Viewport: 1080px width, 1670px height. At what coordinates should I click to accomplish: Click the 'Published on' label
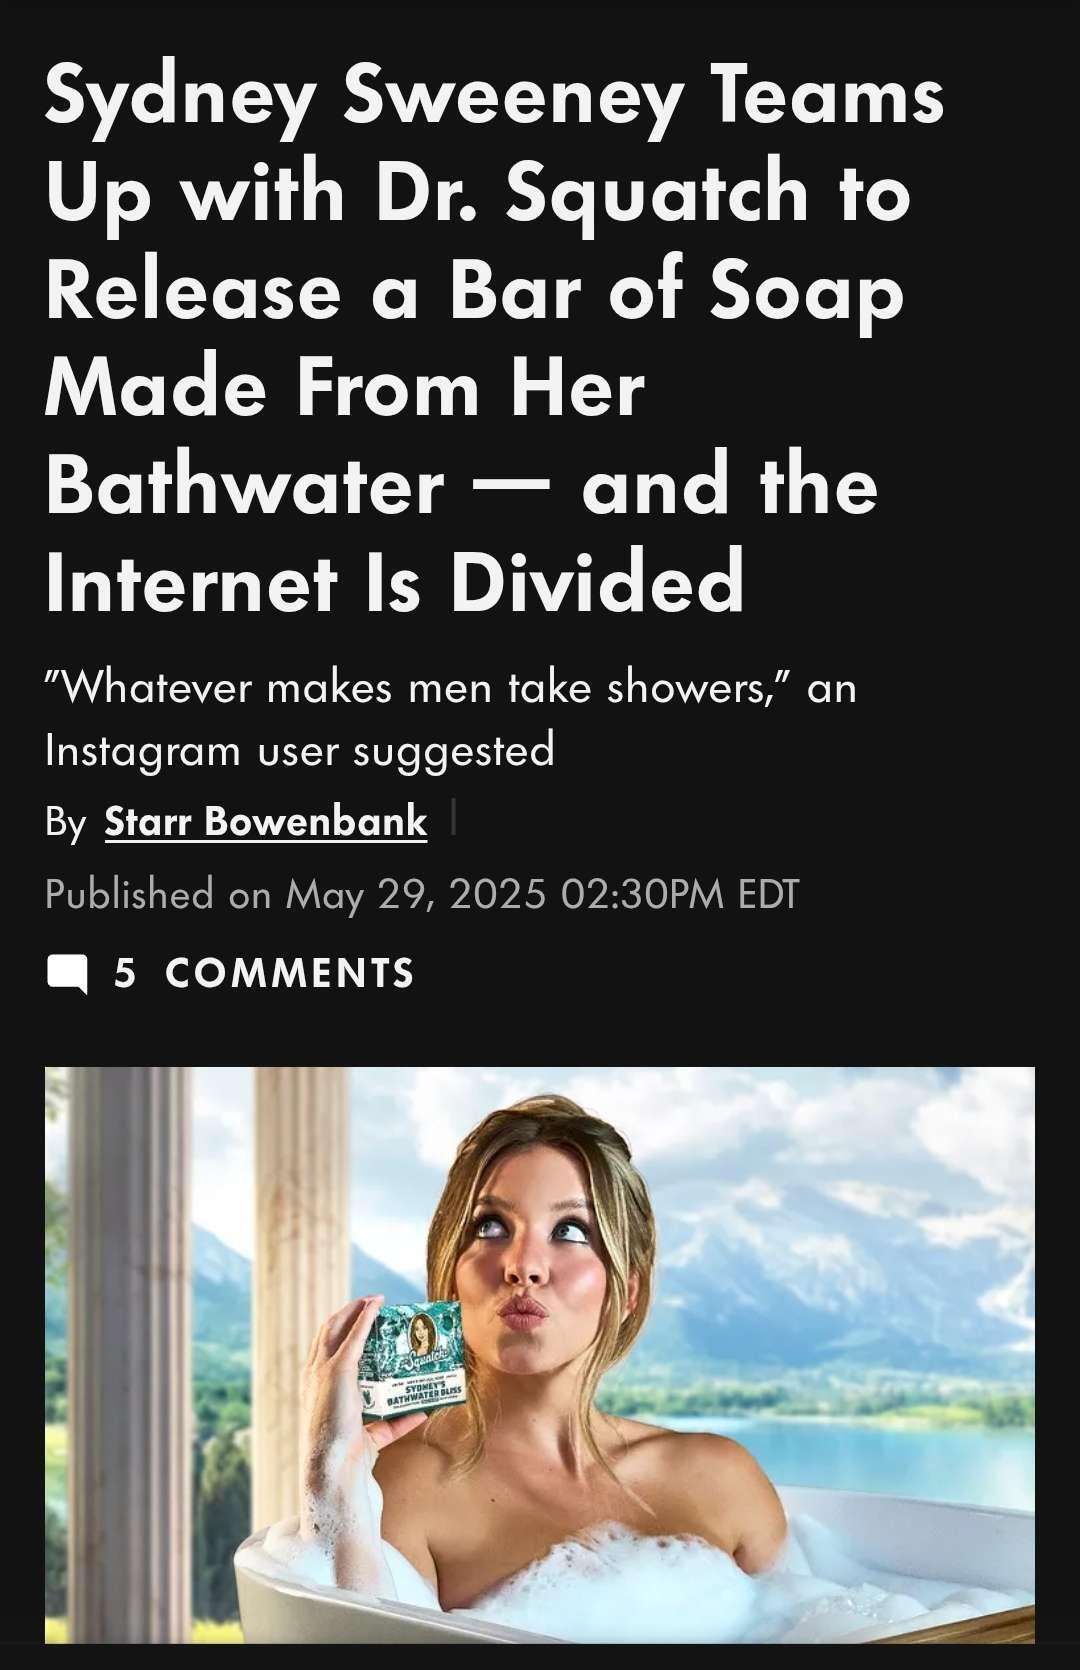(158, 893)
